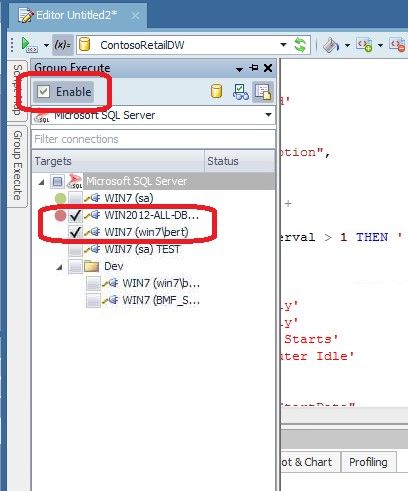Pin the Group Execute panel
The width and height of the screenshot is (408, 491).
[x=254, y=68]
